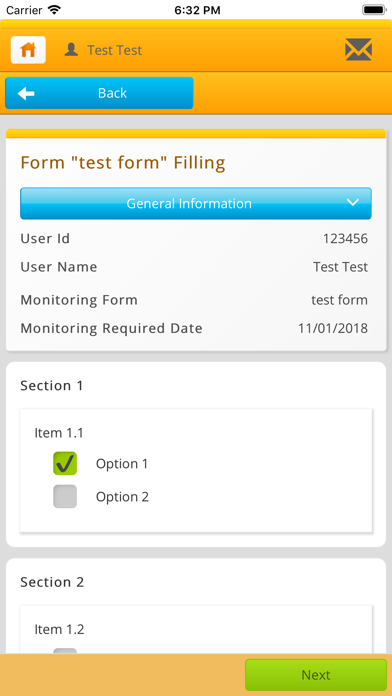Tap the orange home icon

tap(28, 50)
